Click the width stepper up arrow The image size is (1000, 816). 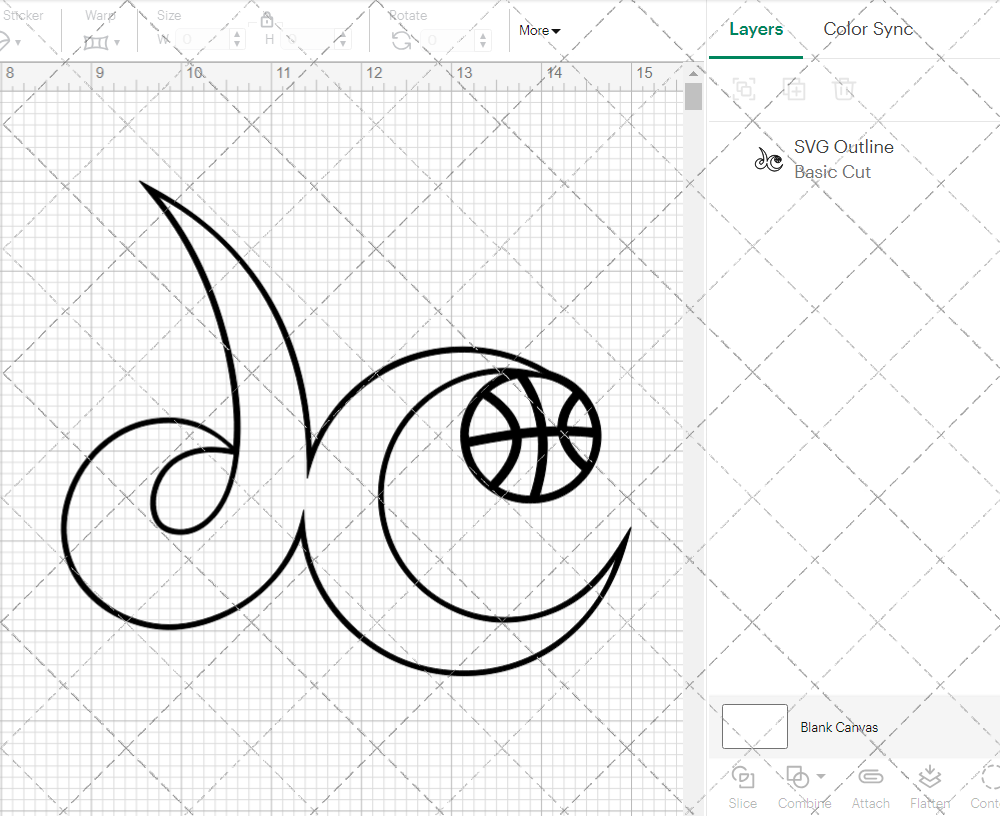pyautogui.click(x=236, y=33)
